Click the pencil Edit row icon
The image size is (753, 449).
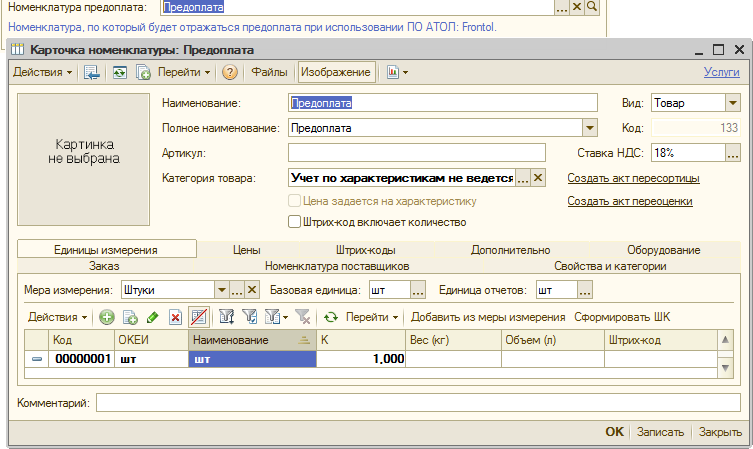(x=152, y=317)
